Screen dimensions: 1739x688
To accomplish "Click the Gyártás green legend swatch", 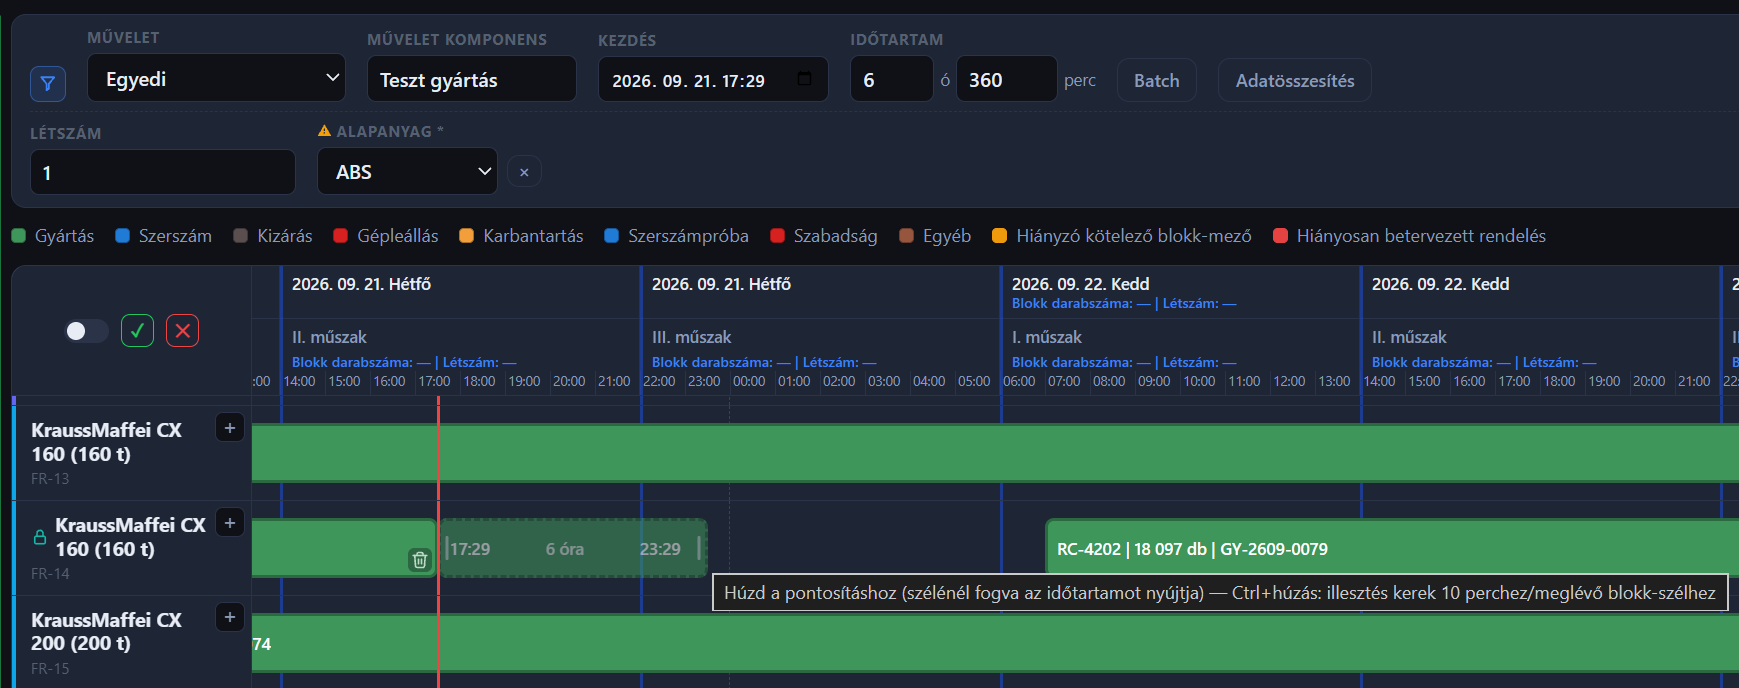I will click(x=18, y=236).
